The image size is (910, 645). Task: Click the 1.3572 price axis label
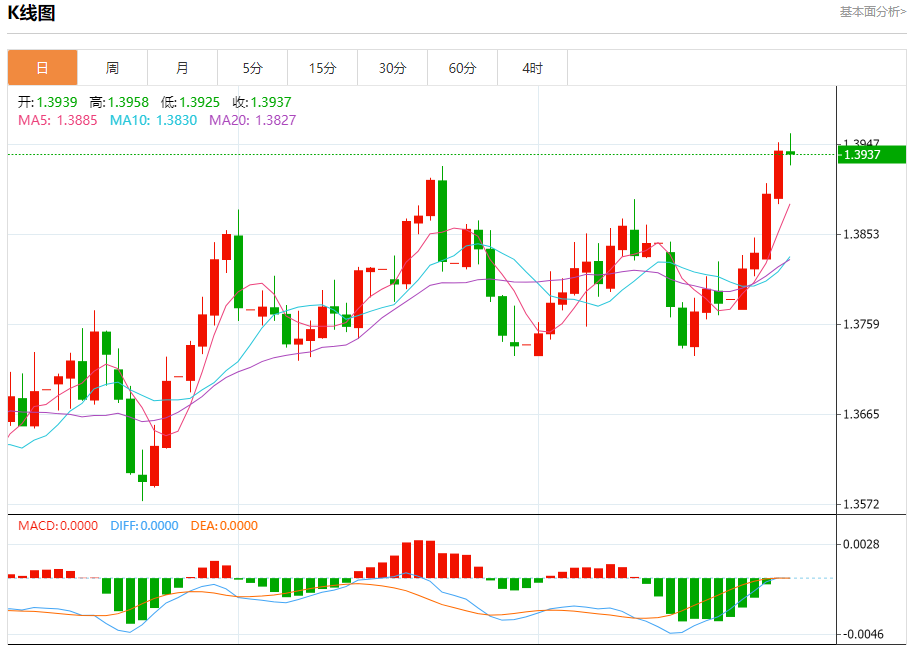coord(861,505)
